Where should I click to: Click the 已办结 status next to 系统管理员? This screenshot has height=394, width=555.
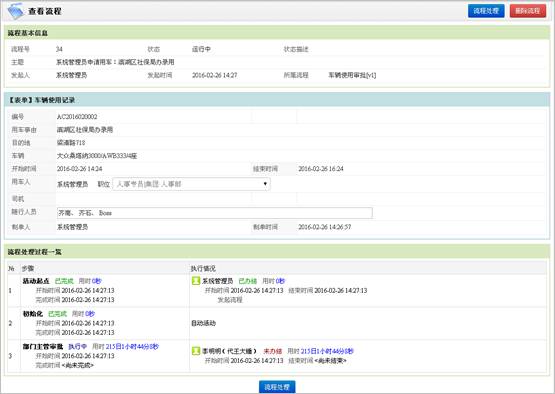click(248, 281)
